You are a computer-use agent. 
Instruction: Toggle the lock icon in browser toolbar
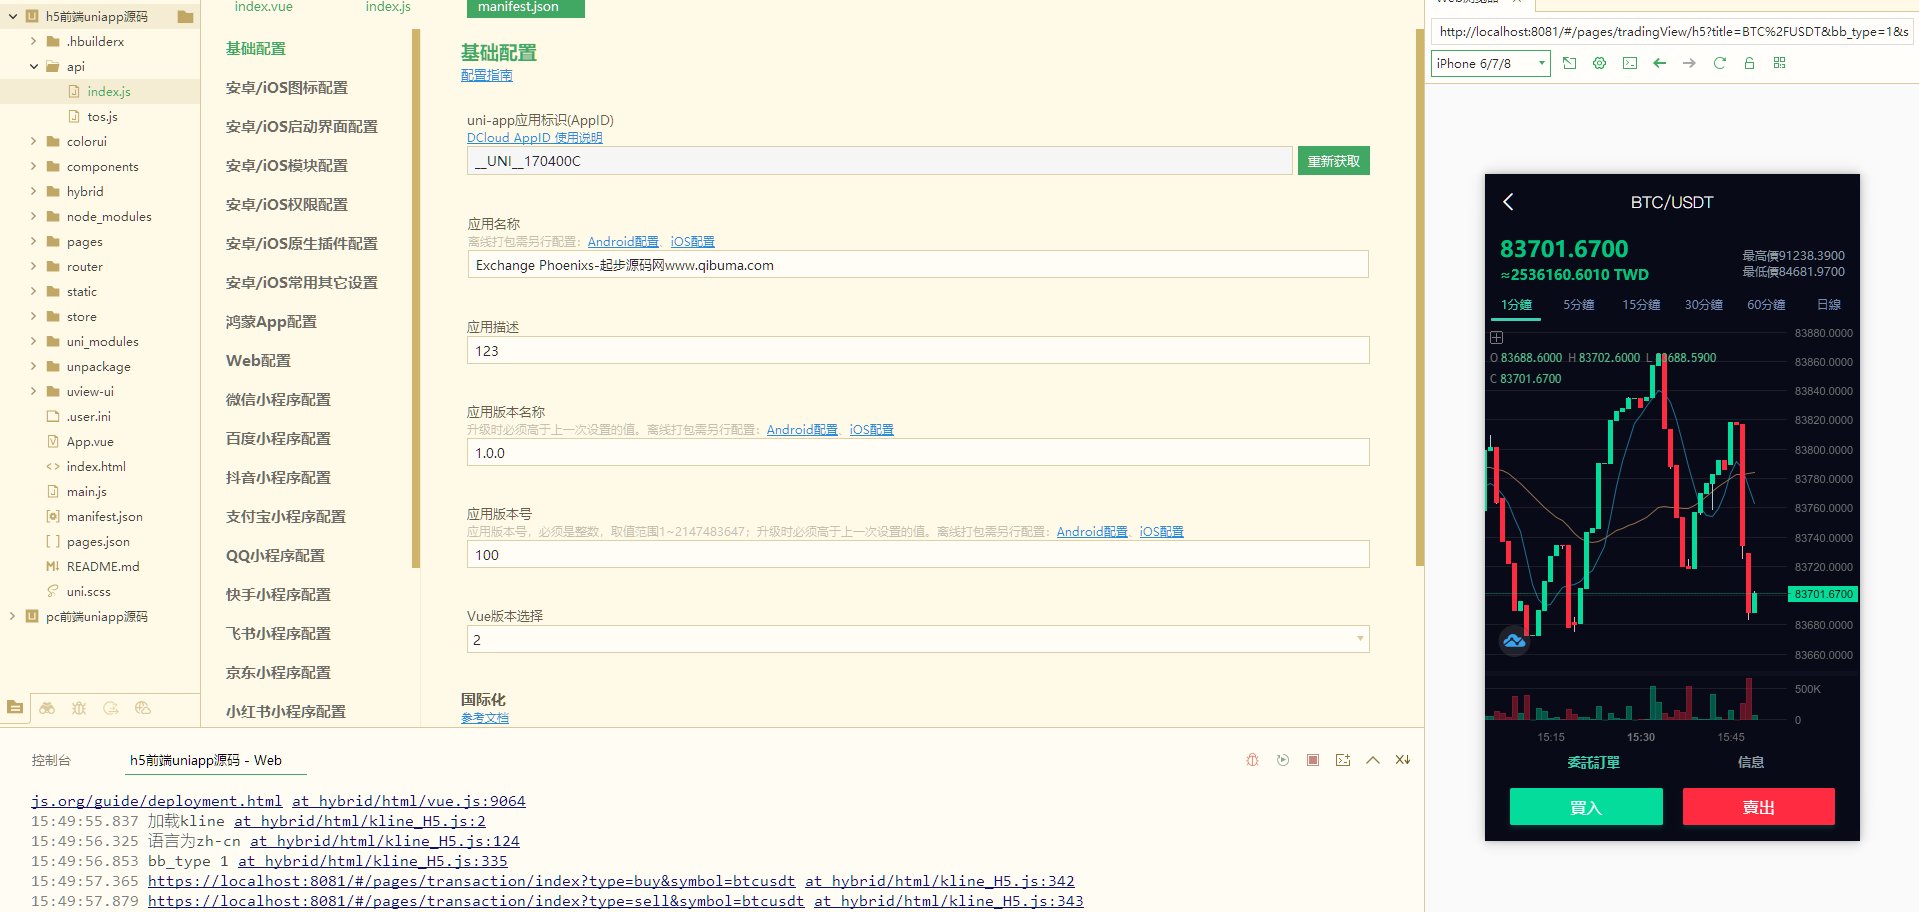tap(1749, 63)
